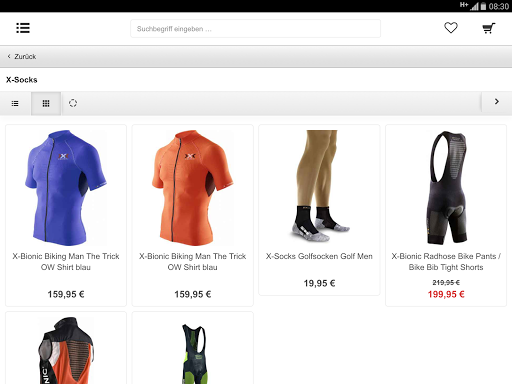Focus the Suchbegriff eingeben search field

click(x=255, y=29)
